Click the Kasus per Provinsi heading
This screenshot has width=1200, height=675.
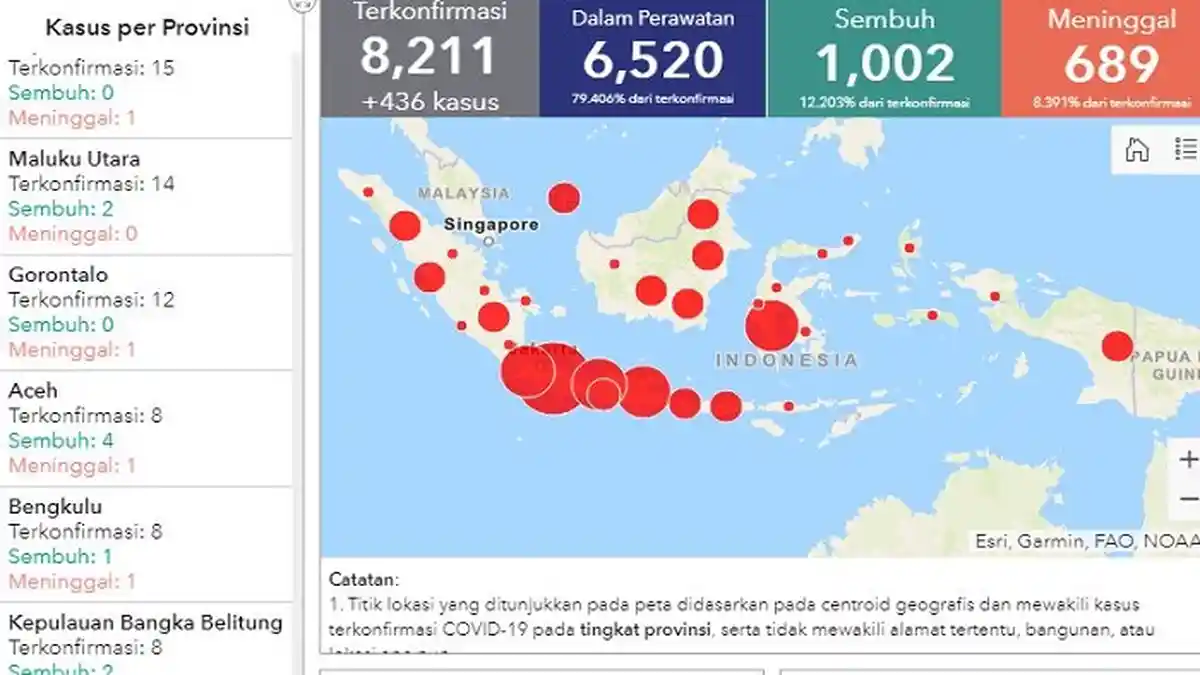147,27
